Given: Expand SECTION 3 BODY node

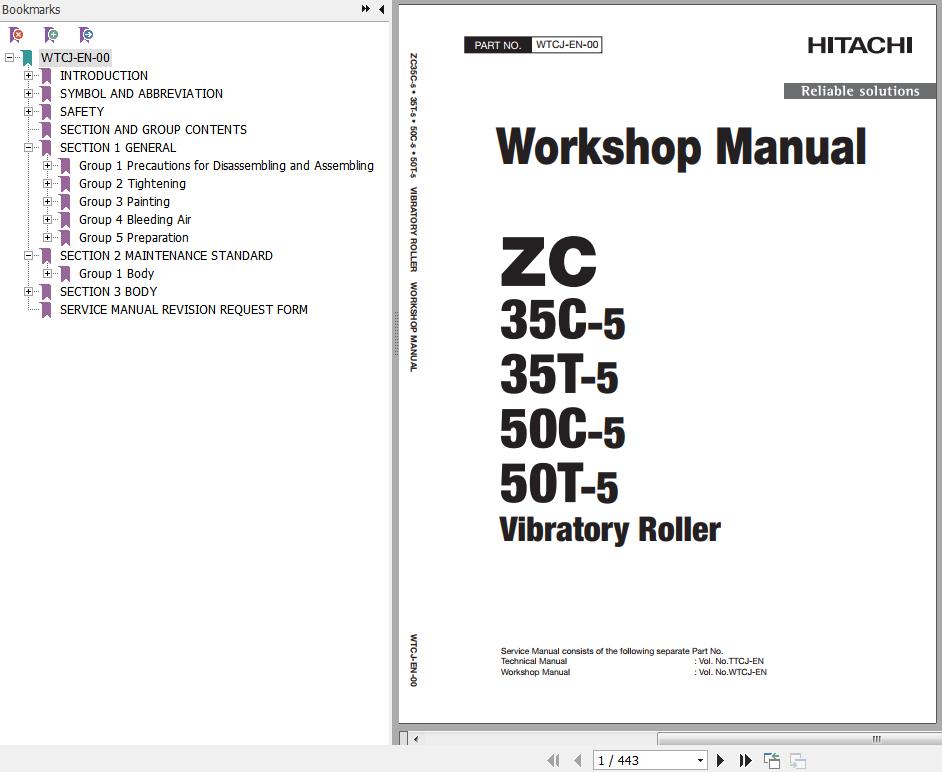Looking at the screenshot, I should click(28, 292).
